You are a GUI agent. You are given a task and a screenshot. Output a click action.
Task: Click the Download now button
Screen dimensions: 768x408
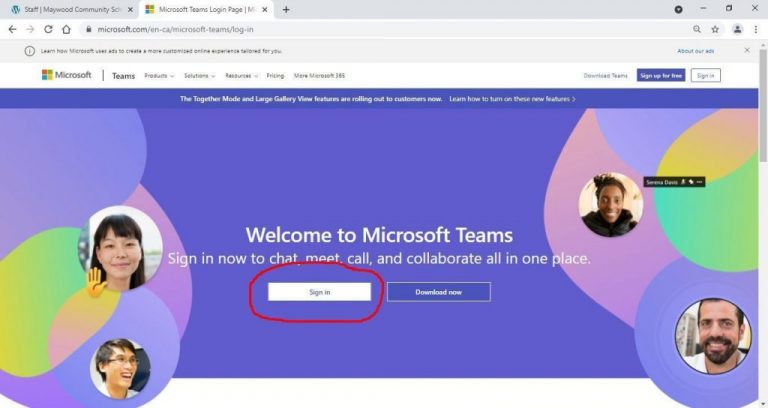pos(438,292)
